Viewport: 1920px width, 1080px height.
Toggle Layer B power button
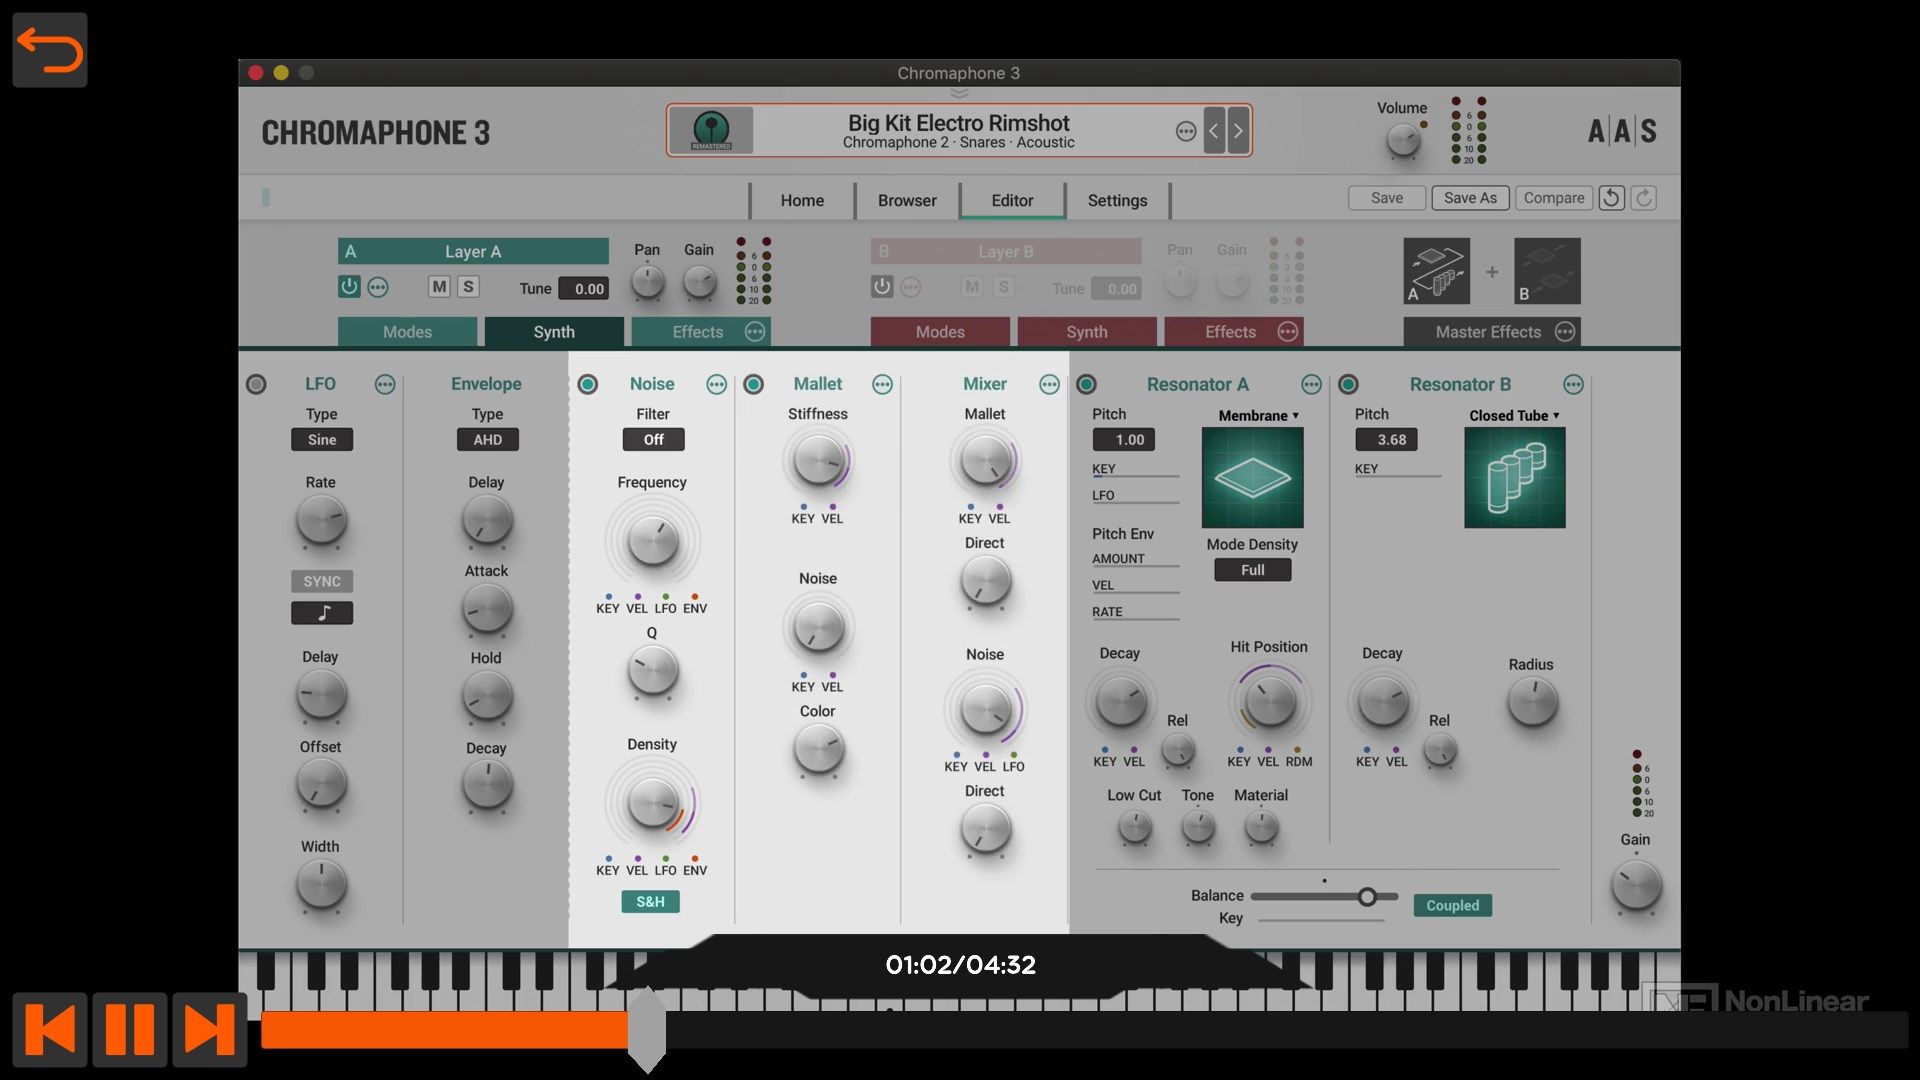click(x=882, y=287)
